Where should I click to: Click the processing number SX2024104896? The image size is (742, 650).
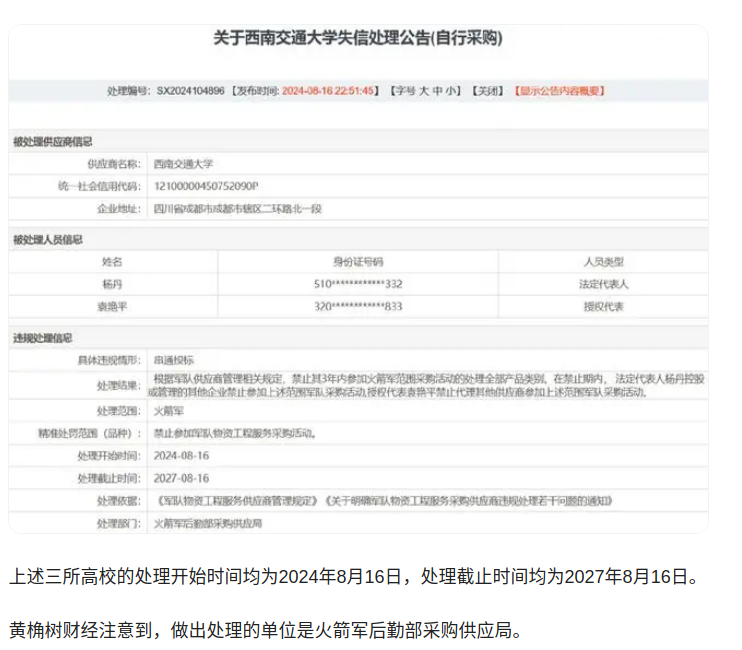click(x=191, y=91)
